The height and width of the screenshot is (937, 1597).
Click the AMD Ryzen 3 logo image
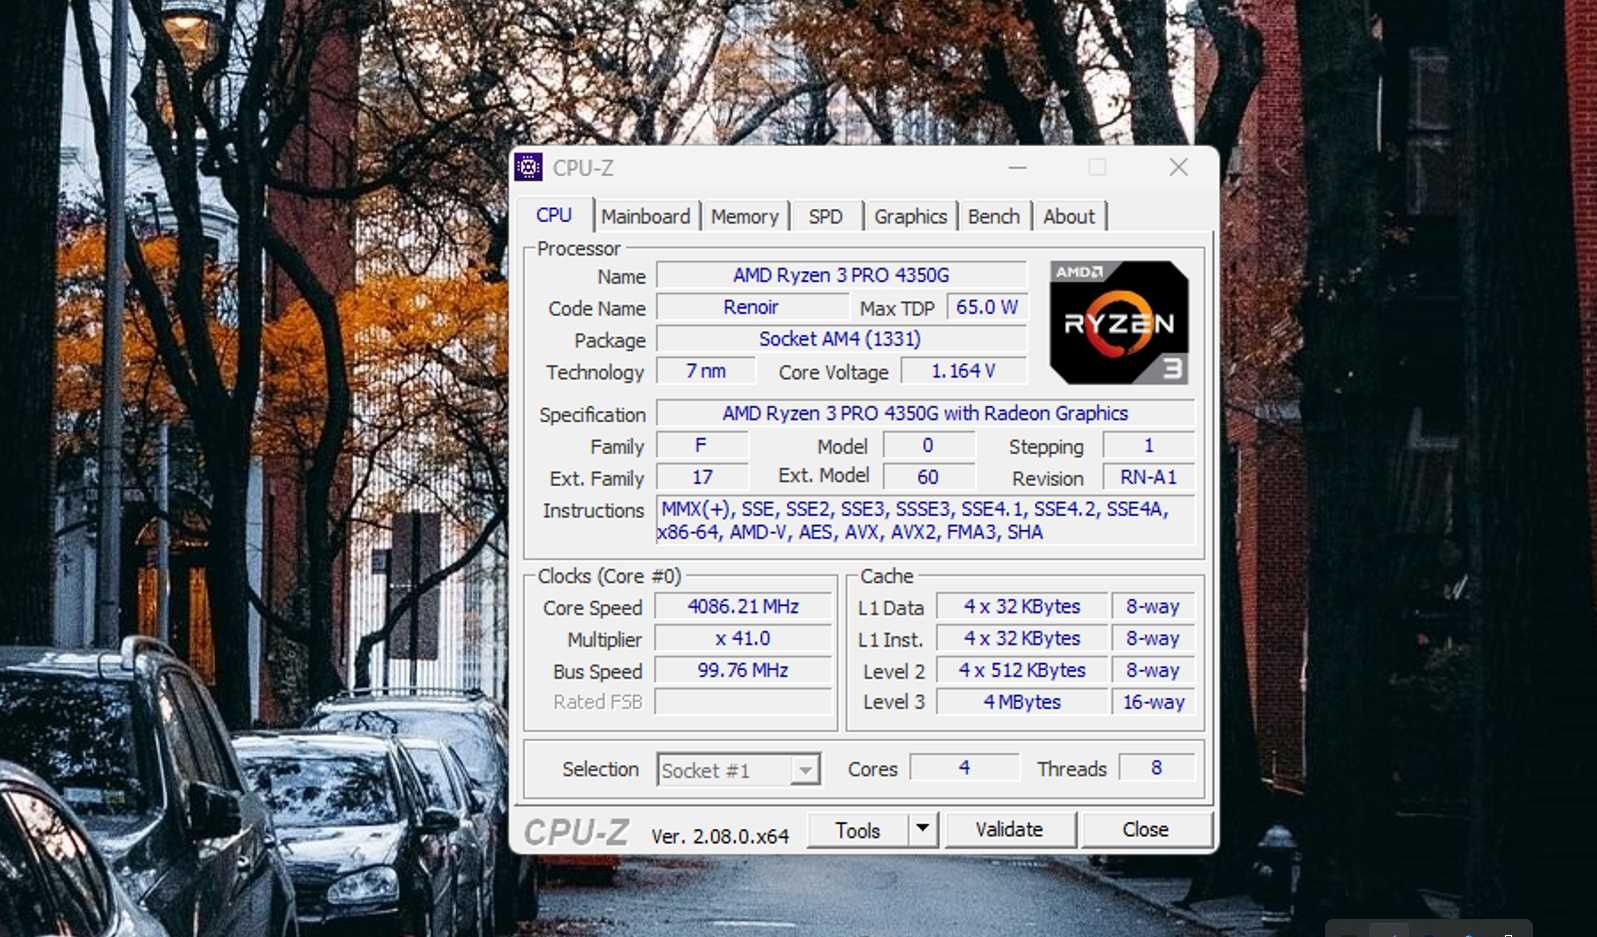1119,323
